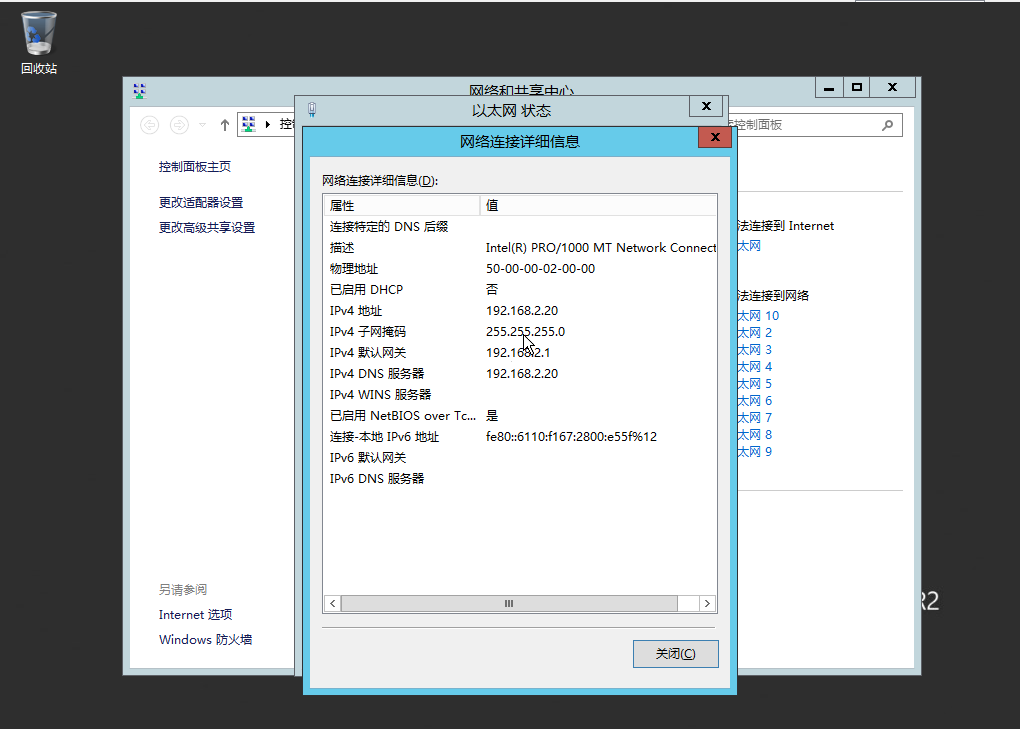This screenshot has height=729, width=1020.
Task: Expand the address bar breadcrumb arrow
Action: pos(268,124)
